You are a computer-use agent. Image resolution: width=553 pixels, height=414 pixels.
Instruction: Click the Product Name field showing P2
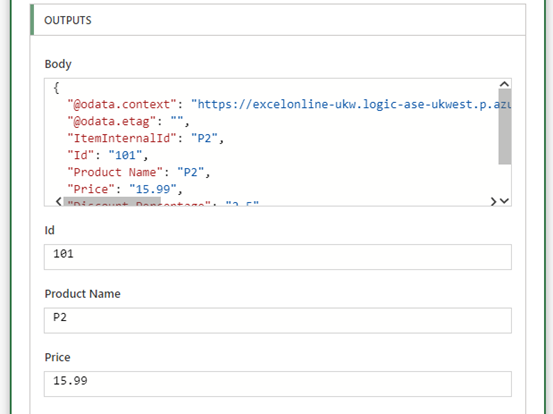click(x=278, y=321)
